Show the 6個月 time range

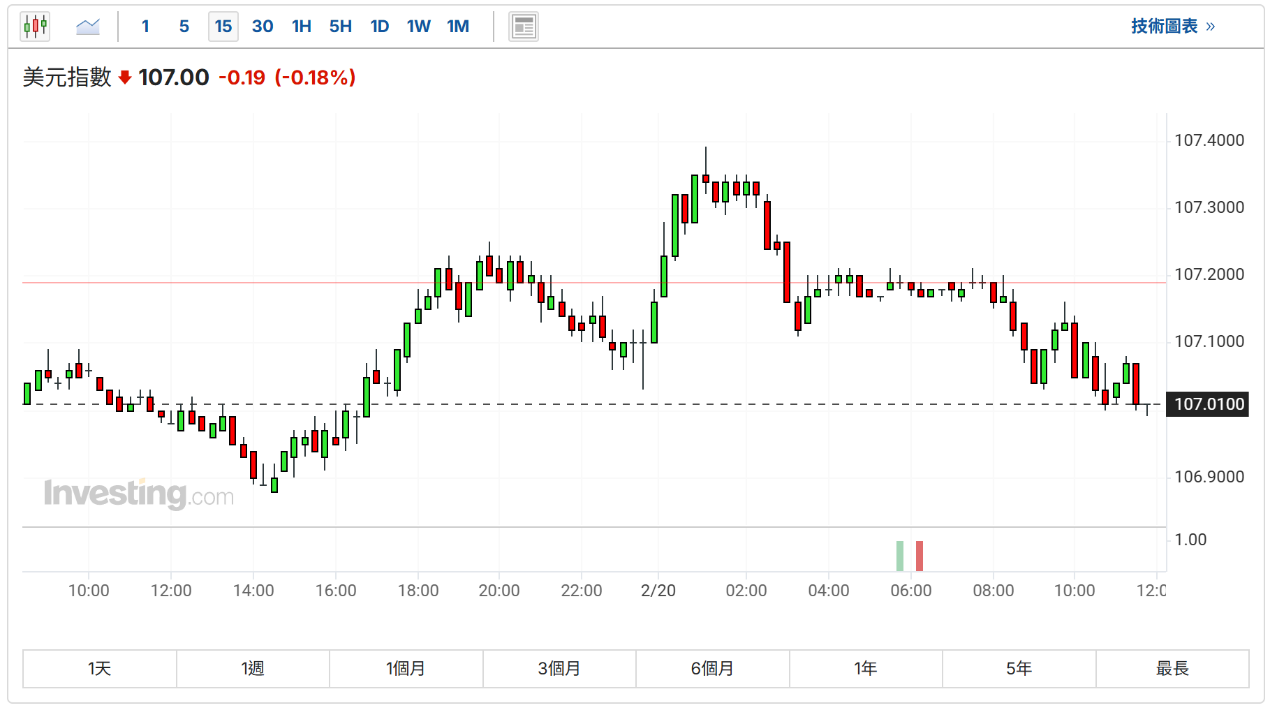712,669
